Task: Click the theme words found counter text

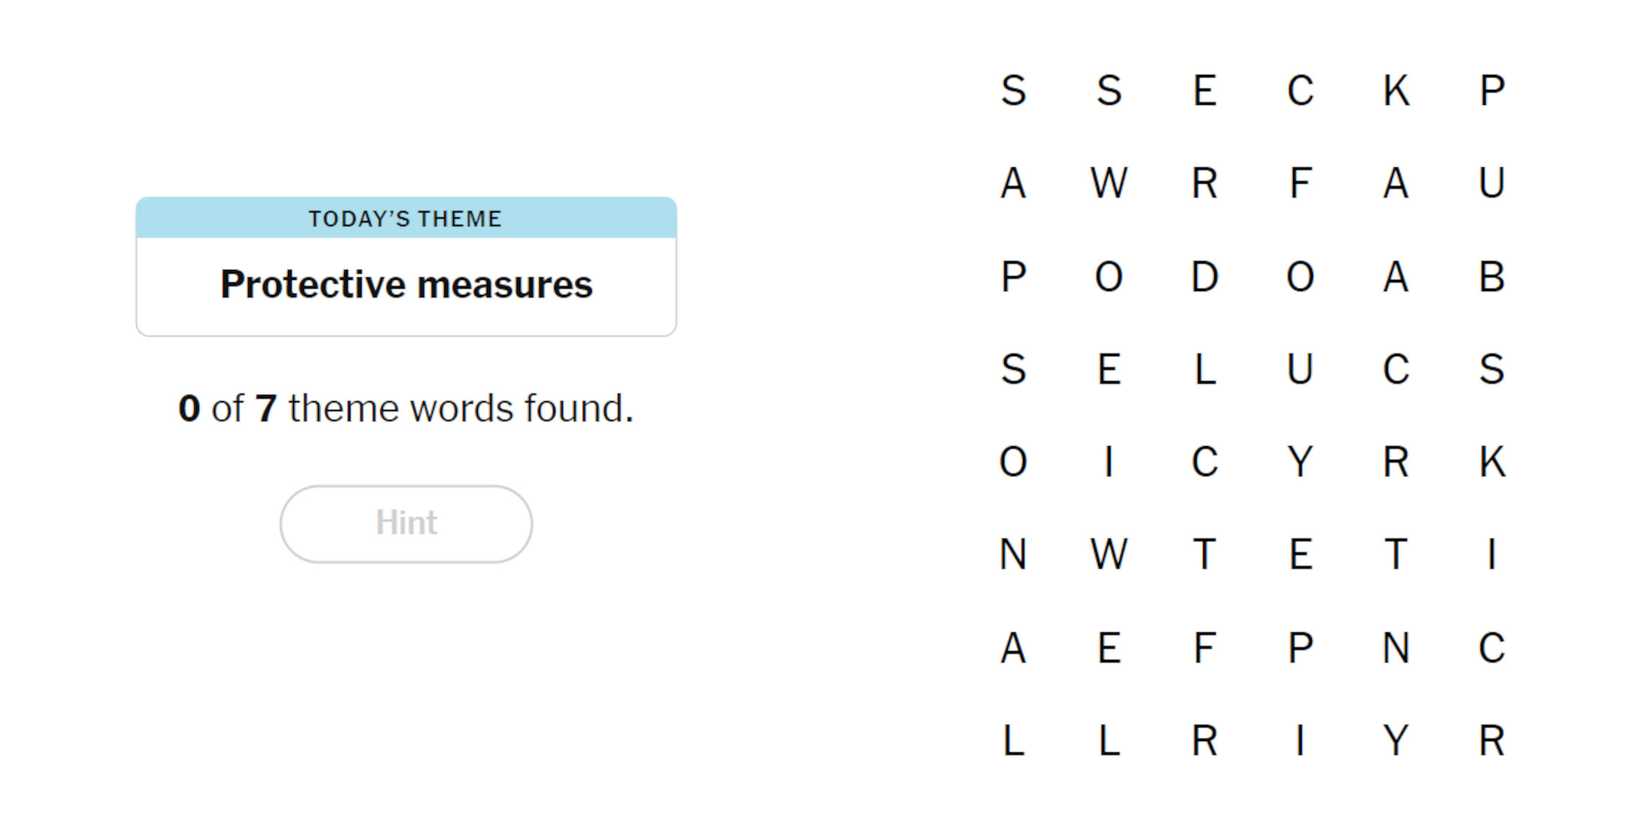Action: coord(406,408)
